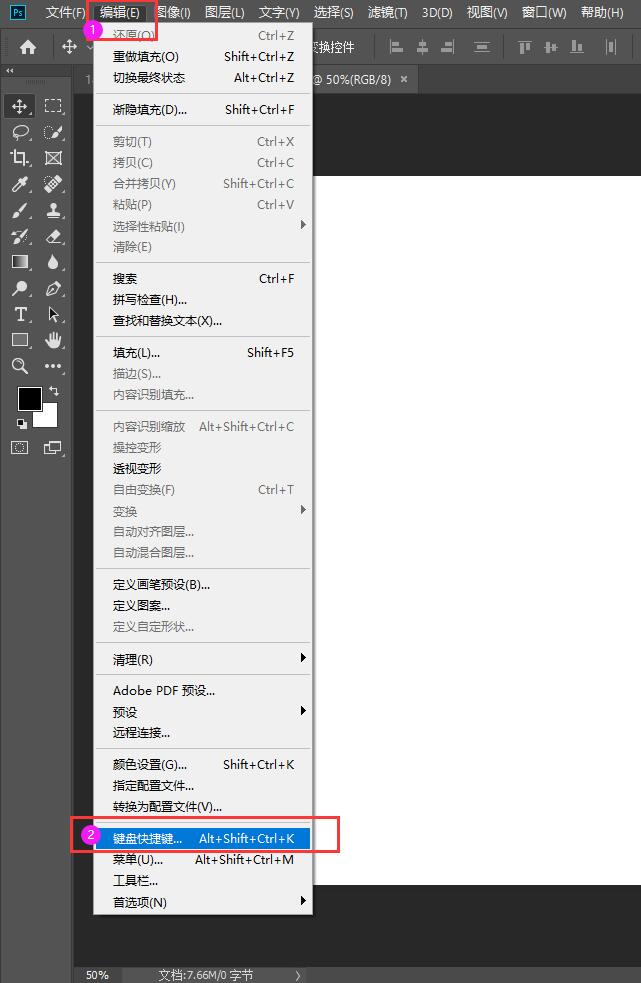Viewport: 641px width, 983px height.
Task: Select the Zoom tool
Action: [x=19, y=366]
